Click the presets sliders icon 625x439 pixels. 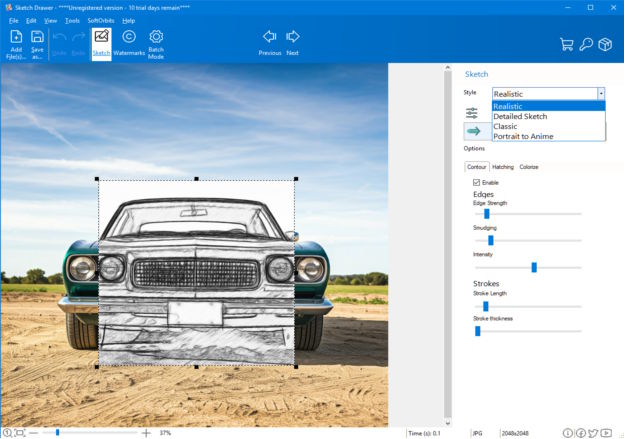pos(472,113)
